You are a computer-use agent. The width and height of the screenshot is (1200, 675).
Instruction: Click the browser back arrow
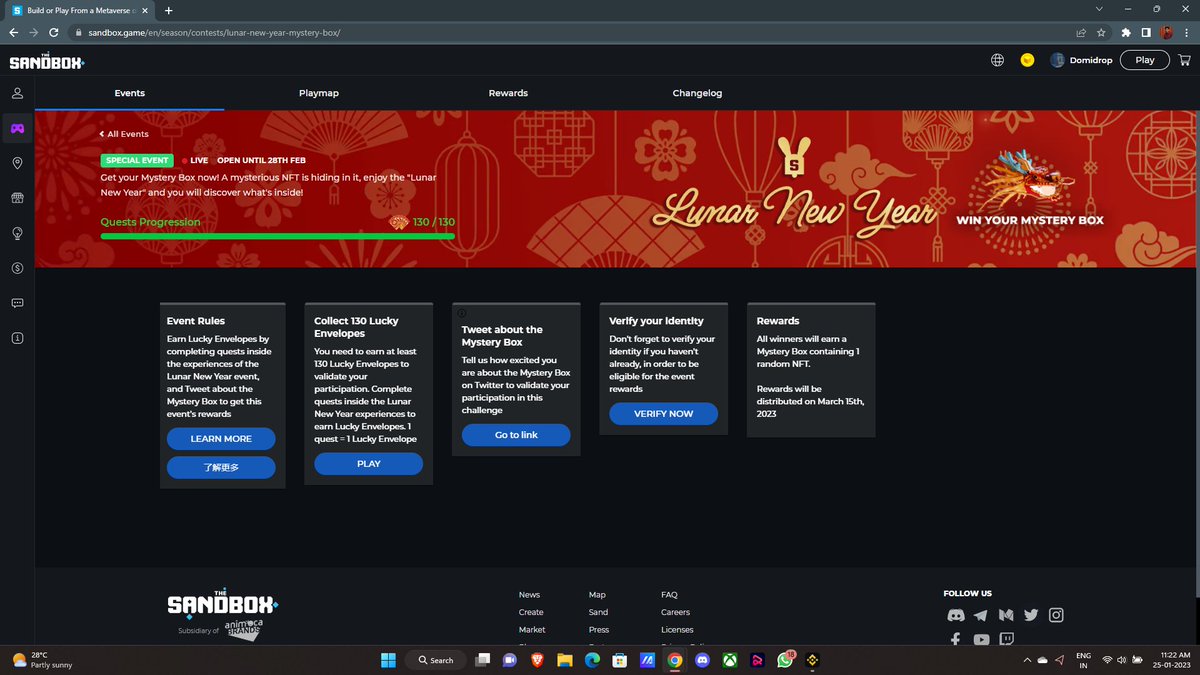click(x=14, y=32)
